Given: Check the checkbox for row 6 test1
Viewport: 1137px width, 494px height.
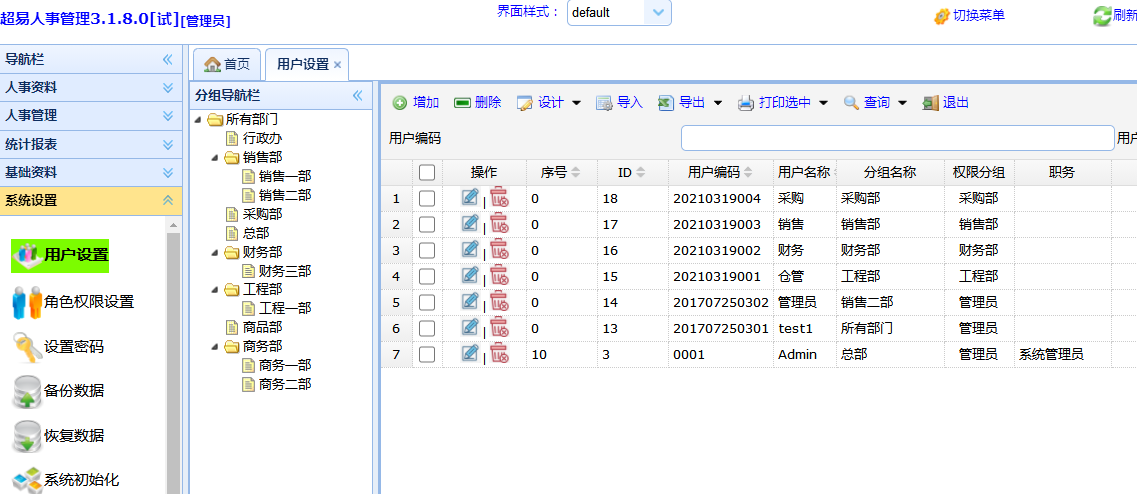Looking at the screenshot, I should [427, 328].
